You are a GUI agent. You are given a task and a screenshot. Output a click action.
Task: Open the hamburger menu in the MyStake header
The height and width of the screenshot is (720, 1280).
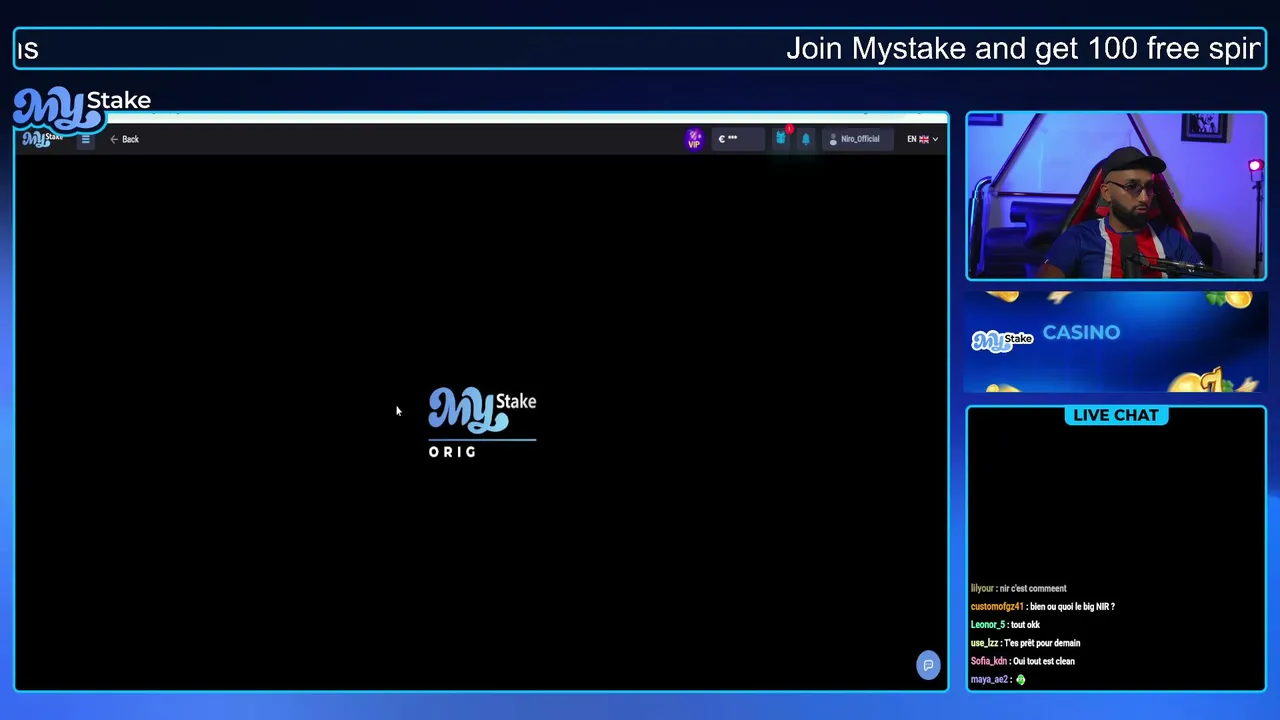(86, 139)
